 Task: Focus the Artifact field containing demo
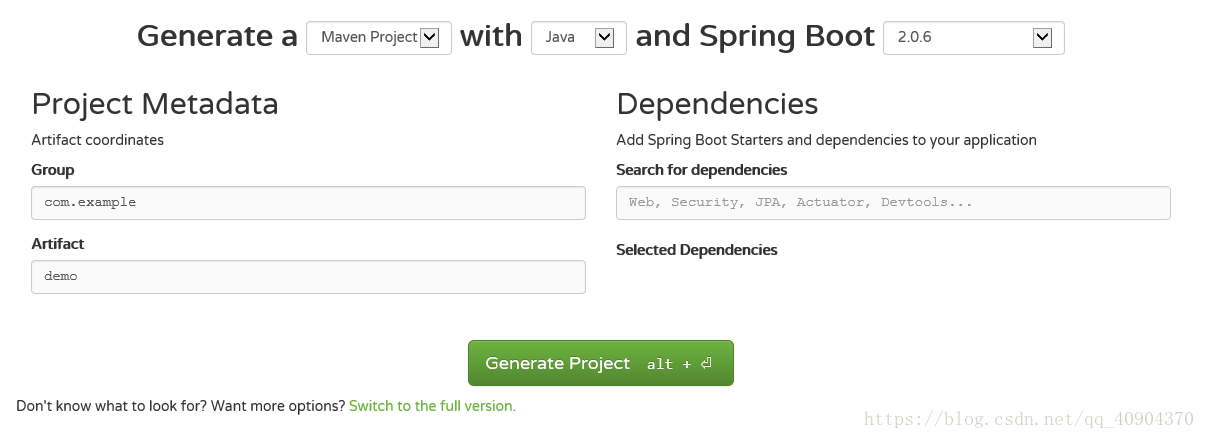pyautogui.click(x=308, y=277)
